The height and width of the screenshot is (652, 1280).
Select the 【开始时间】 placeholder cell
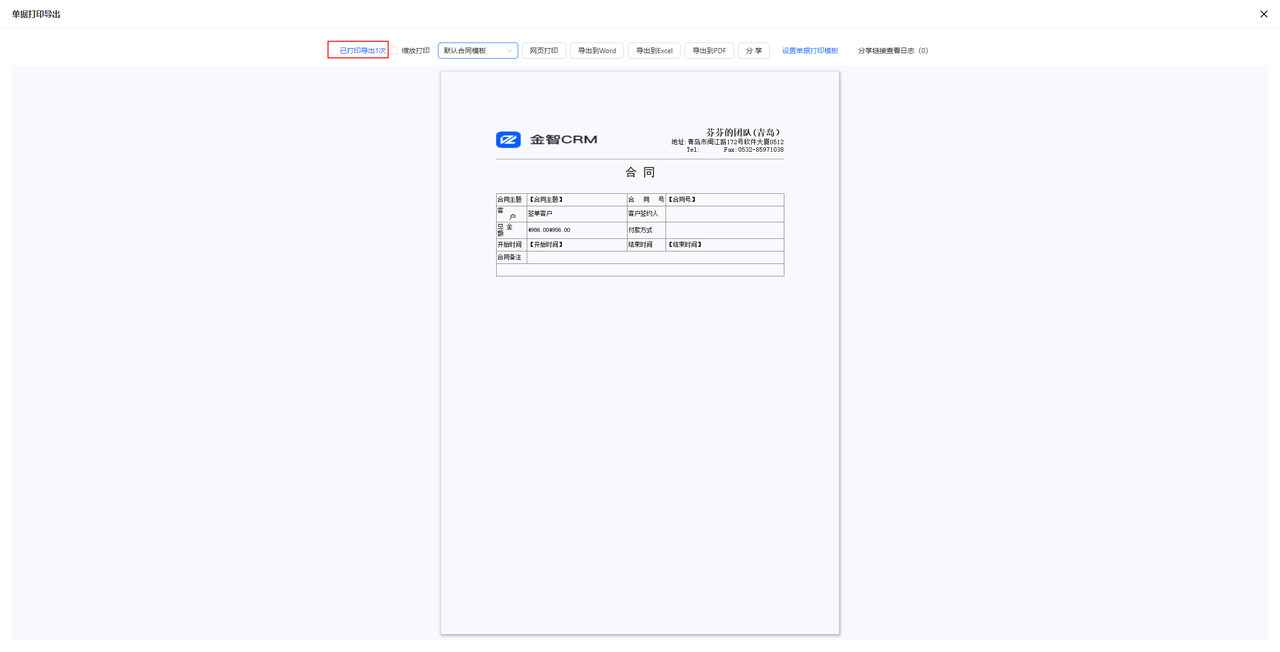pyautogui.click(x=576, y=245)
